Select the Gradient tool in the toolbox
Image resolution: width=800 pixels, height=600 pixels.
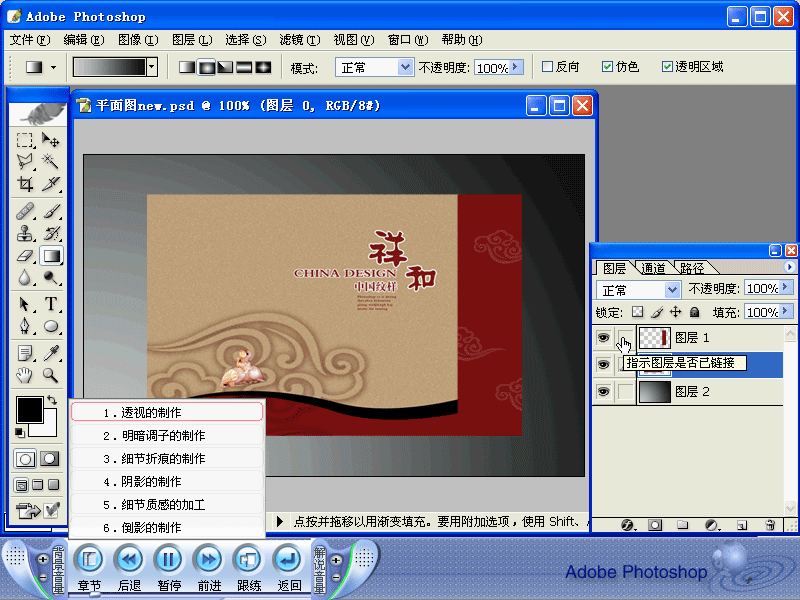pos(51,256)
